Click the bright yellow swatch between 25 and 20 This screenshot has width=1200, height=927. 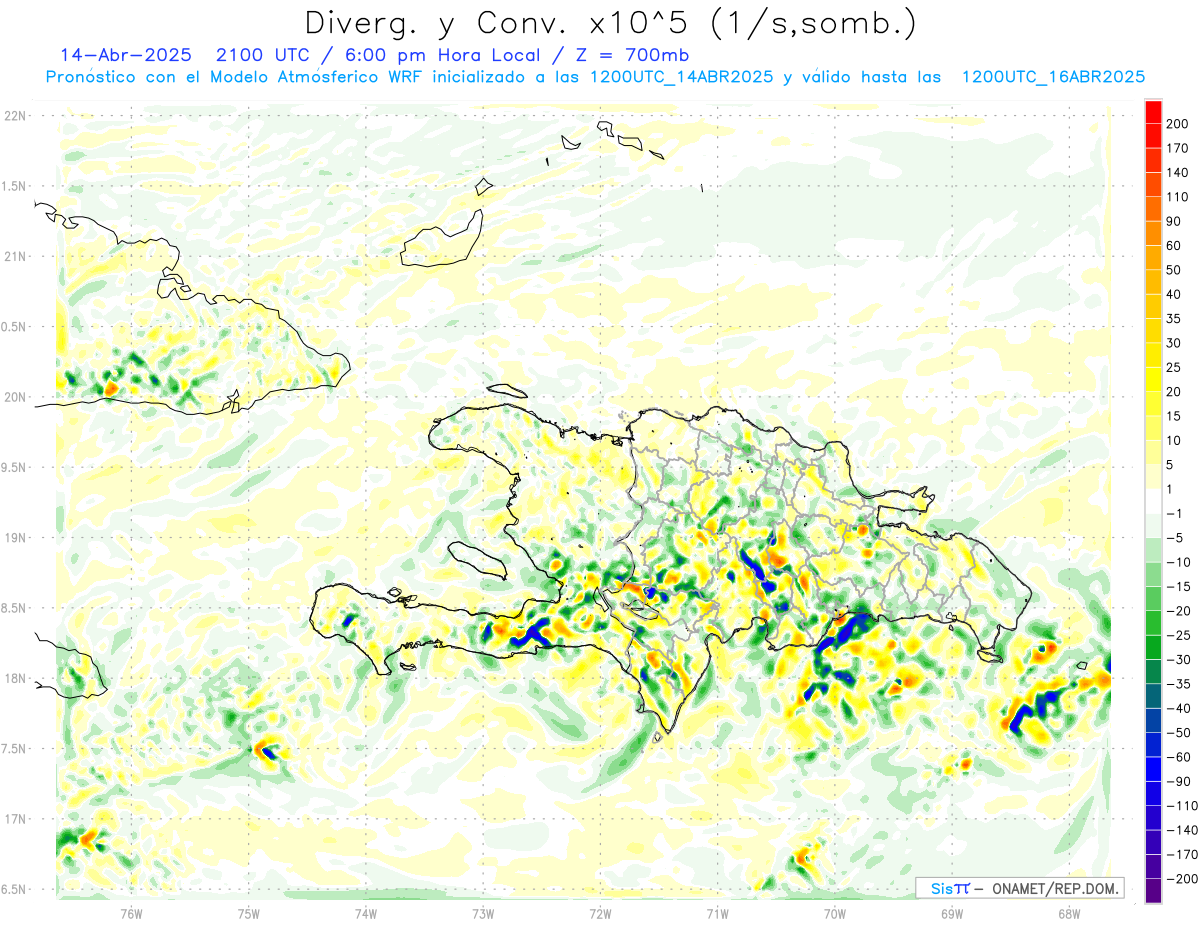click(1153, 379)
